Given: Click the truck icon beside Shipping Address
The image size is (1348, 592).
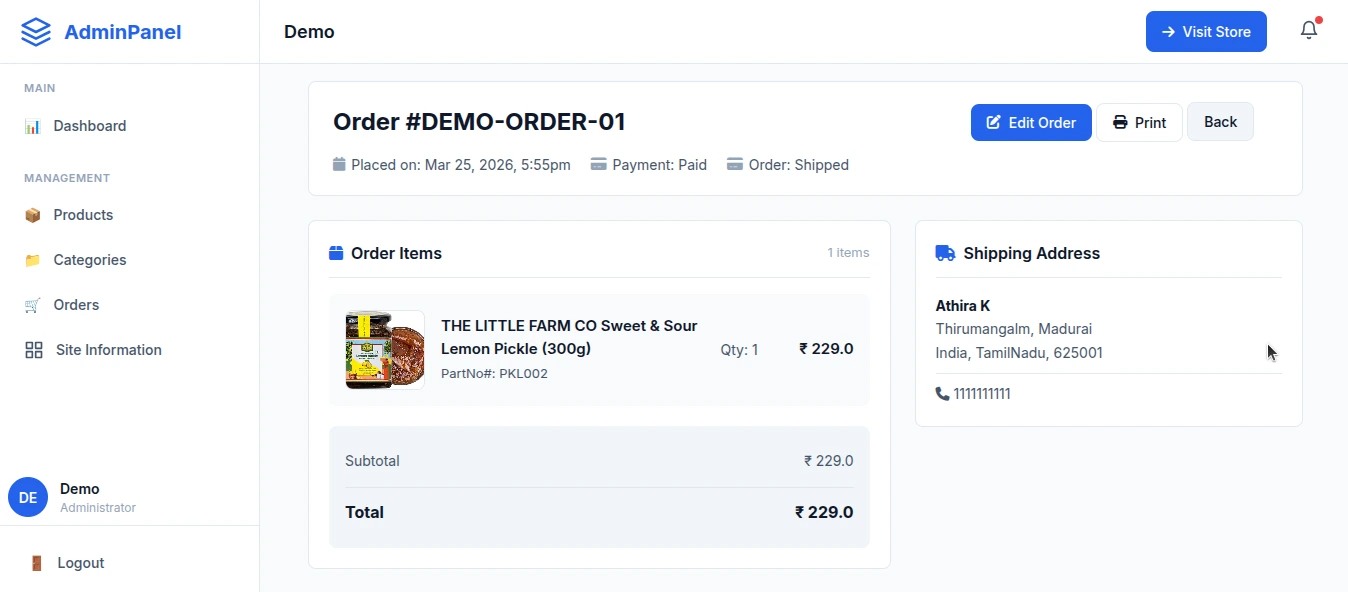Looking at the screenshot, I should tap(944, 253).
